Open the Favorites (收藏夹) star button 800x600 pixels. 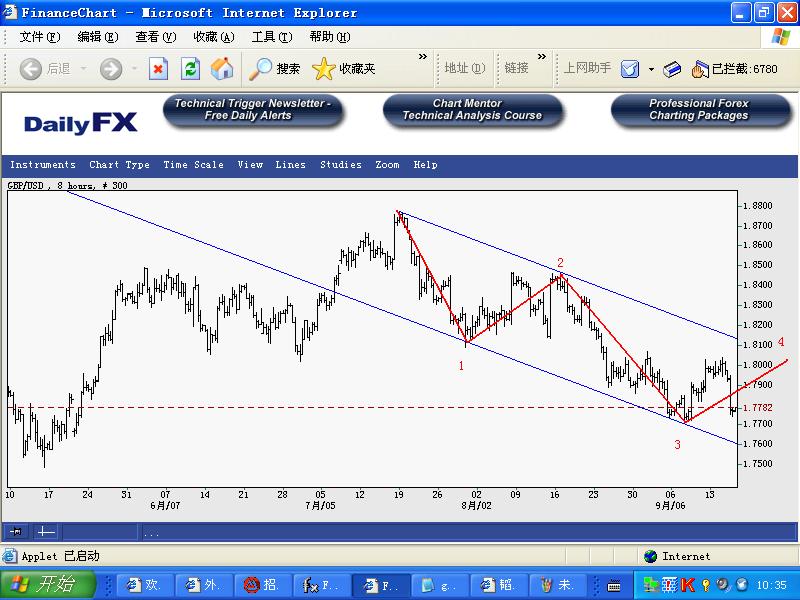344,69
